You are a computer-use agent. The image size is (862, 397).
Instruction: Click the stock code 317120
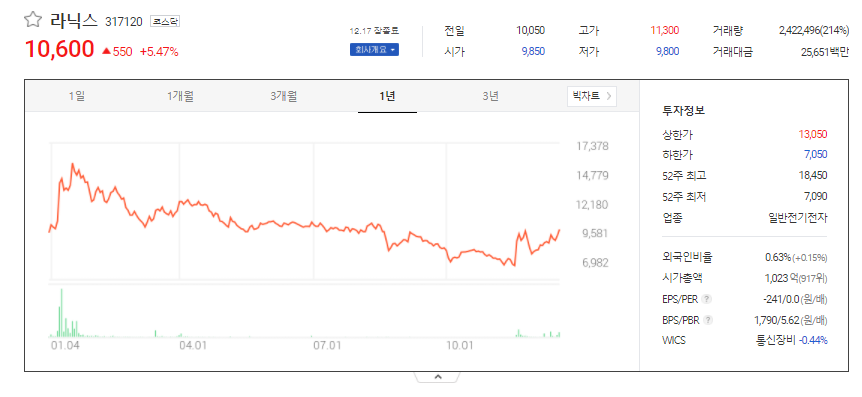[124, 22]
